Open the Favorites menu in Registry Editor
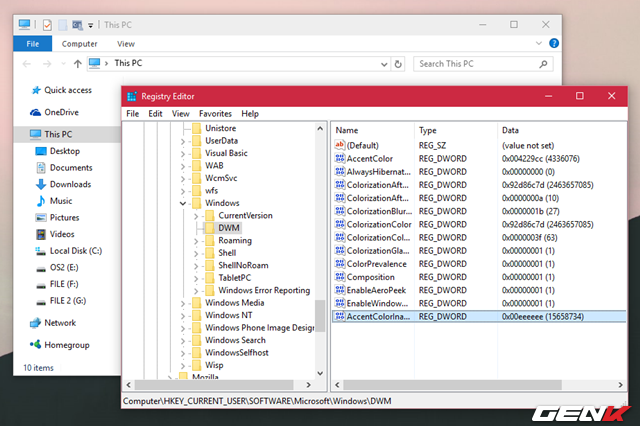The width and height of the screenshot is (640, 426). point(215,114)
